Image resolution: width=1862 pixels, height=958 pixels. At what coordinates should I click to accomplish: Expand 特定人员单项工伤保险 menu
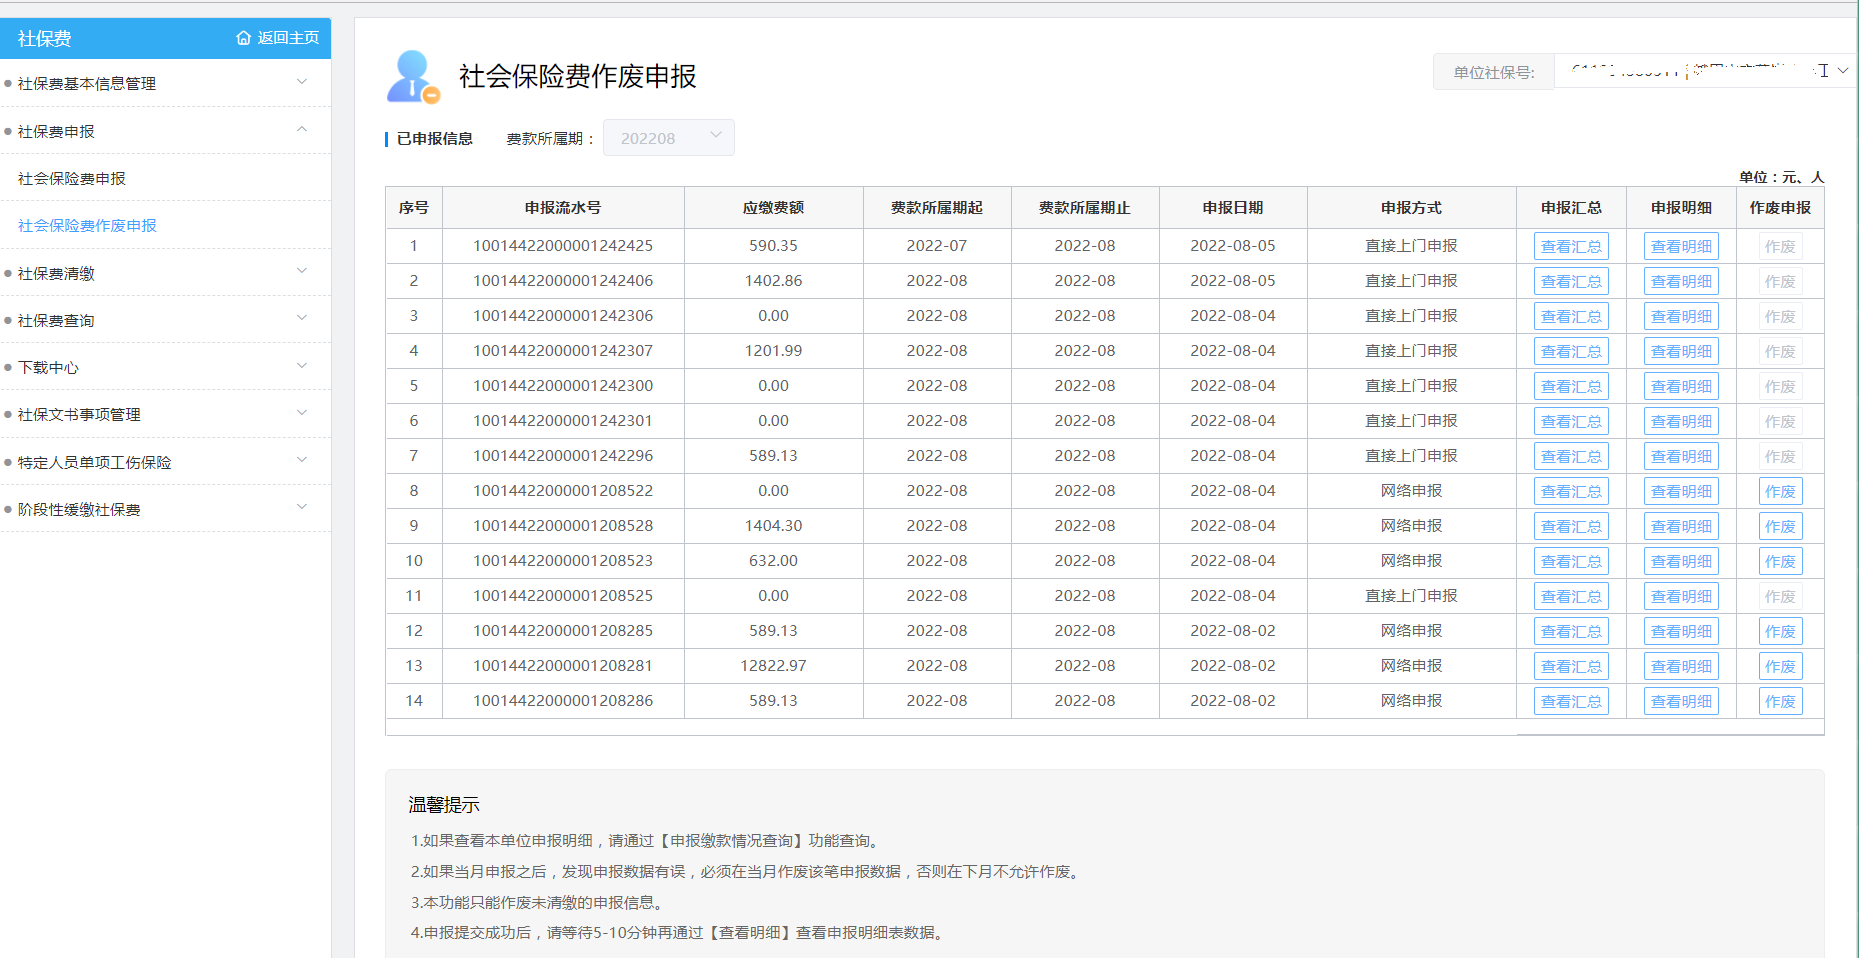[302, 461]
